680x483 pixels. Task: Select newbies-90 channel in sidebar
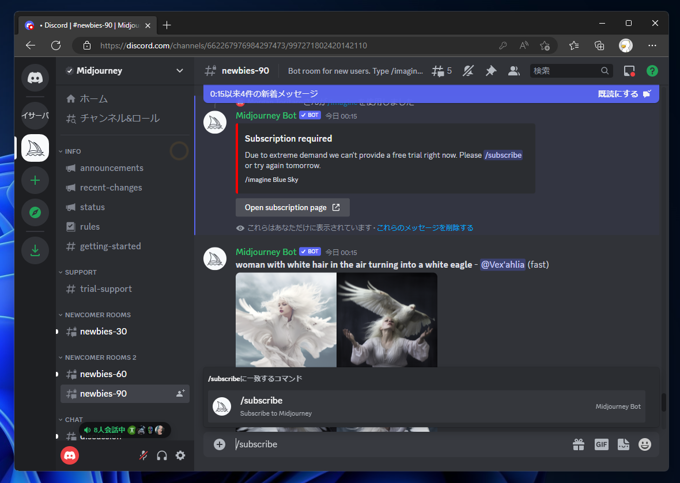tap(125, 394)
